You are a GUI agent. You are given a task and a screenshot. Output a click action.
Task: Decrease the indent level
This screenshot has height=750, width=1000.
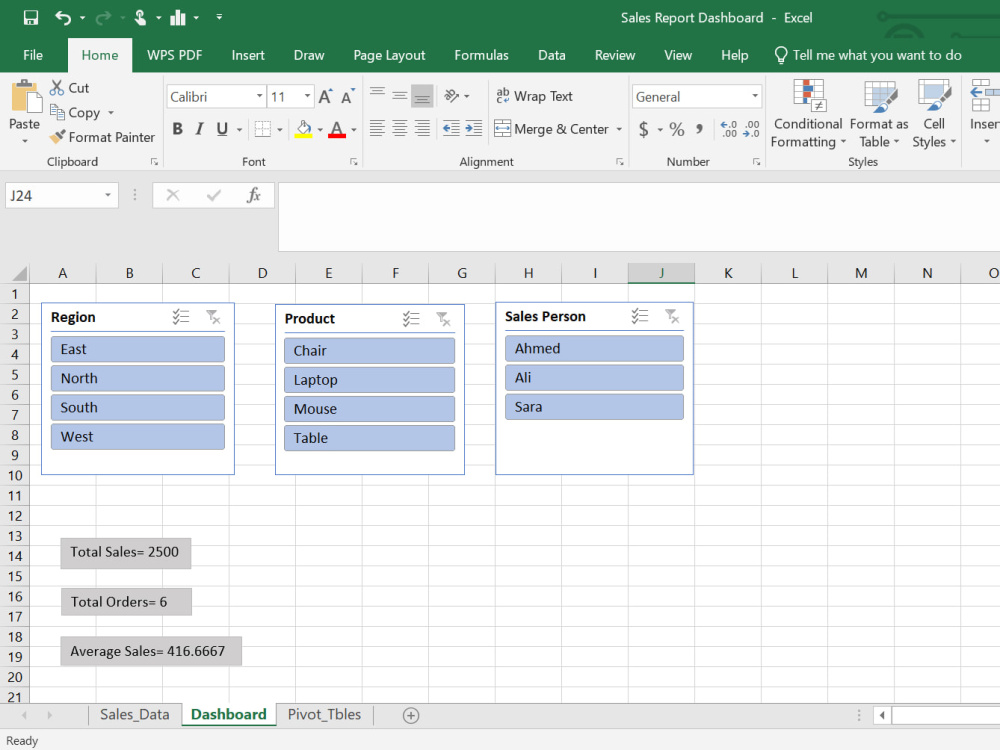tap(452, 129)
